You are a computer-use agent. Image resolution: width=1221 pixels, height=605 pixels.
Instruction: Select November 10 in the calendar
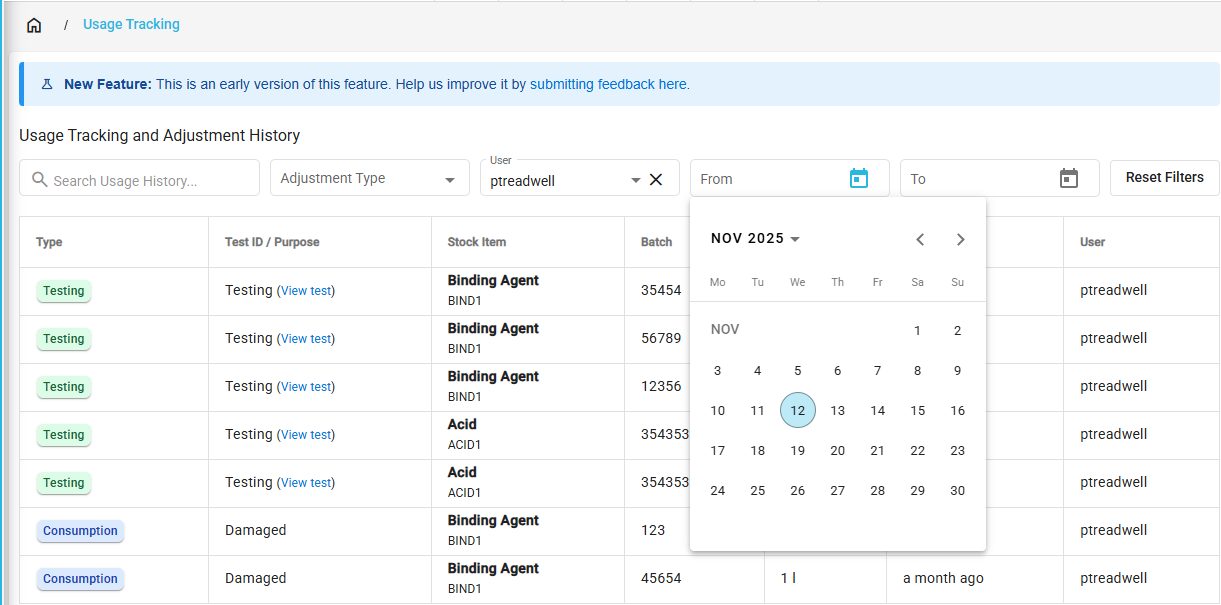(x=718, y=410)
